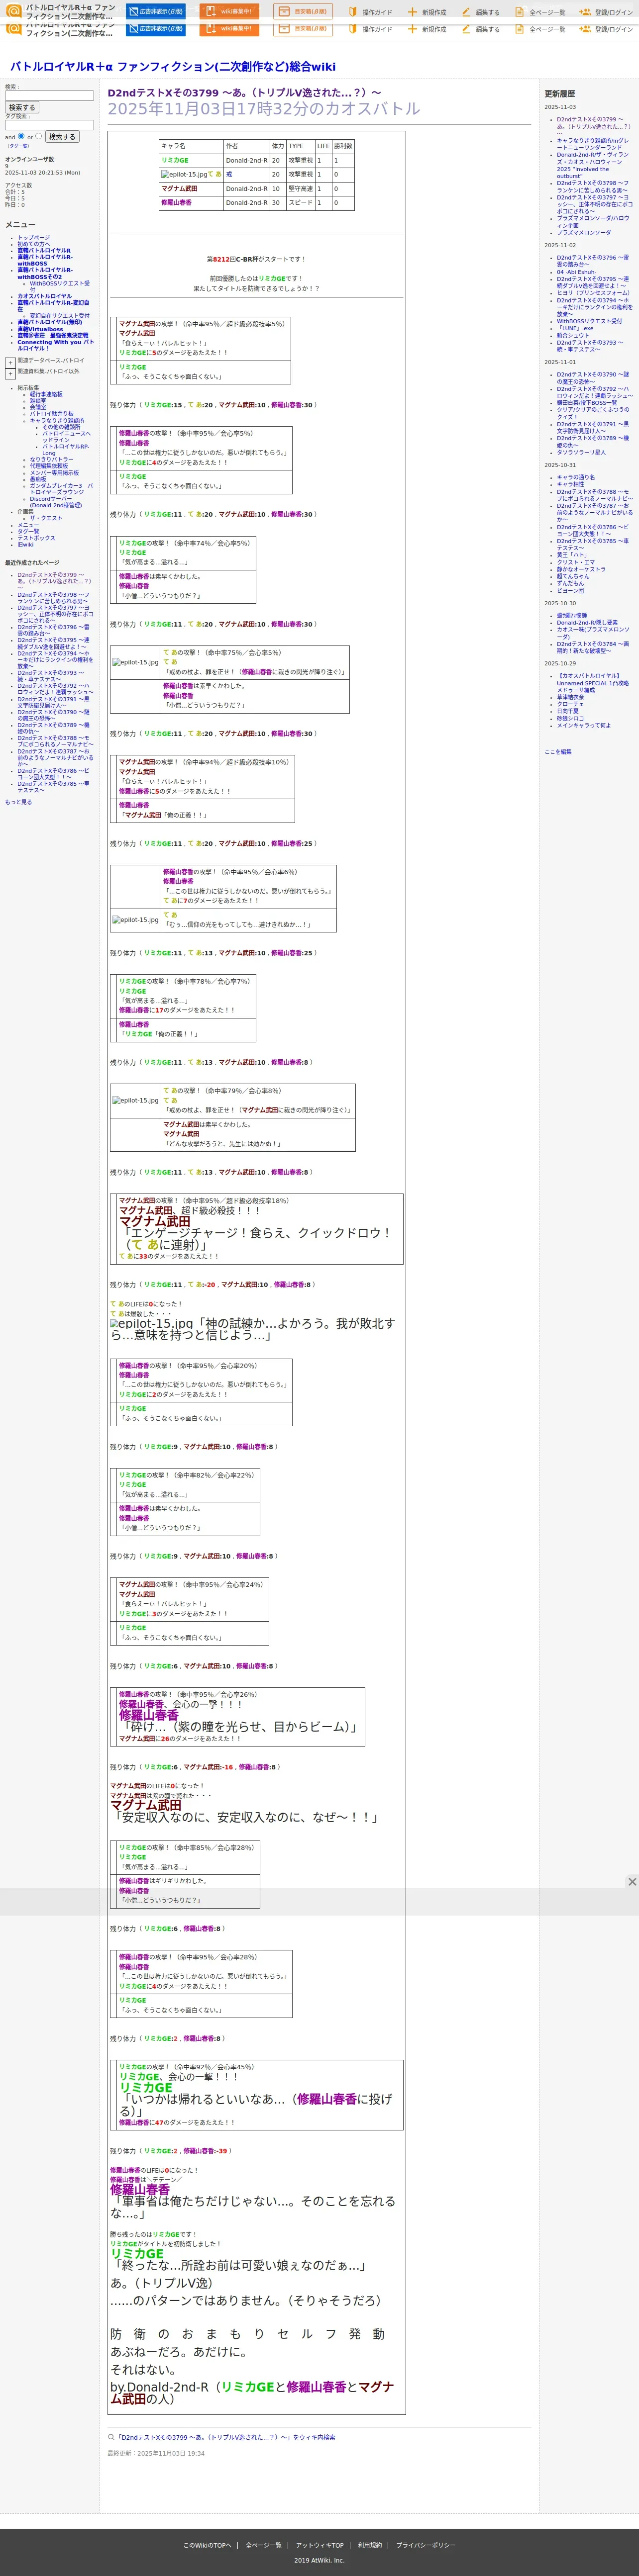
Task: Open キャラ相性 in update history
Action: click(570, 484)
